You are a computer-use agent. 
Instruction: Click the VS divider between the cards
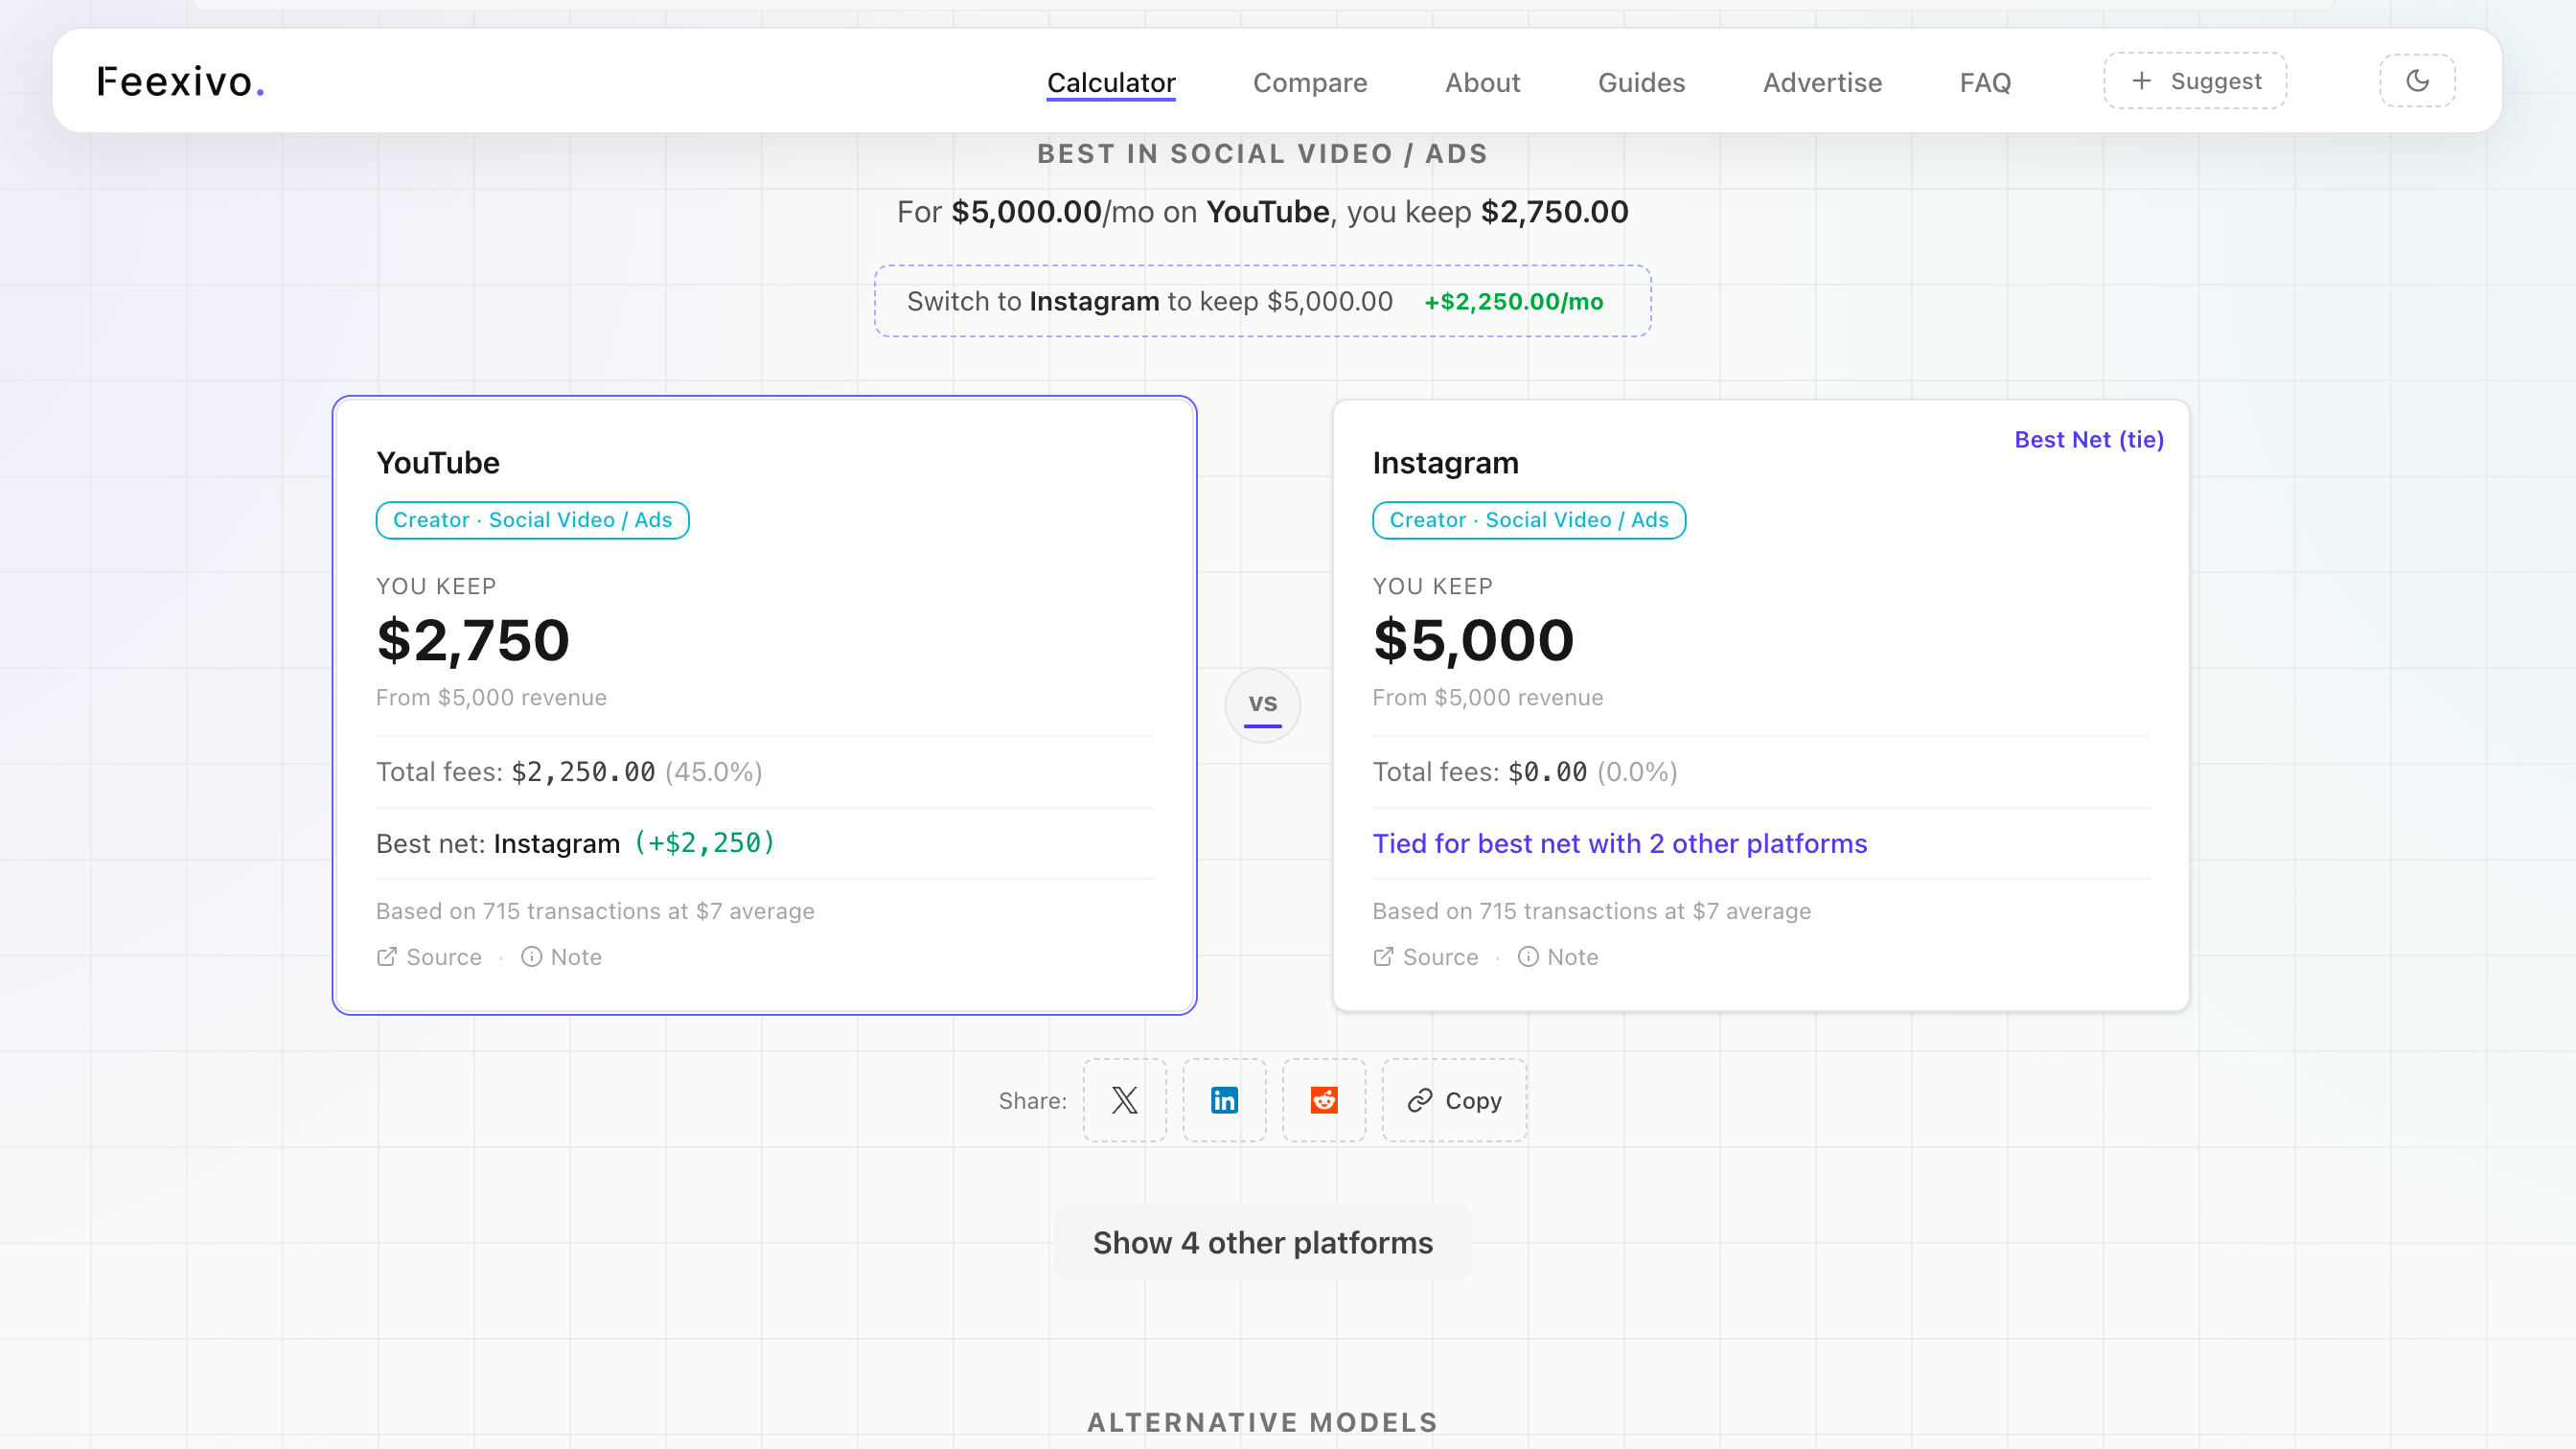(x=1262, y=705)
